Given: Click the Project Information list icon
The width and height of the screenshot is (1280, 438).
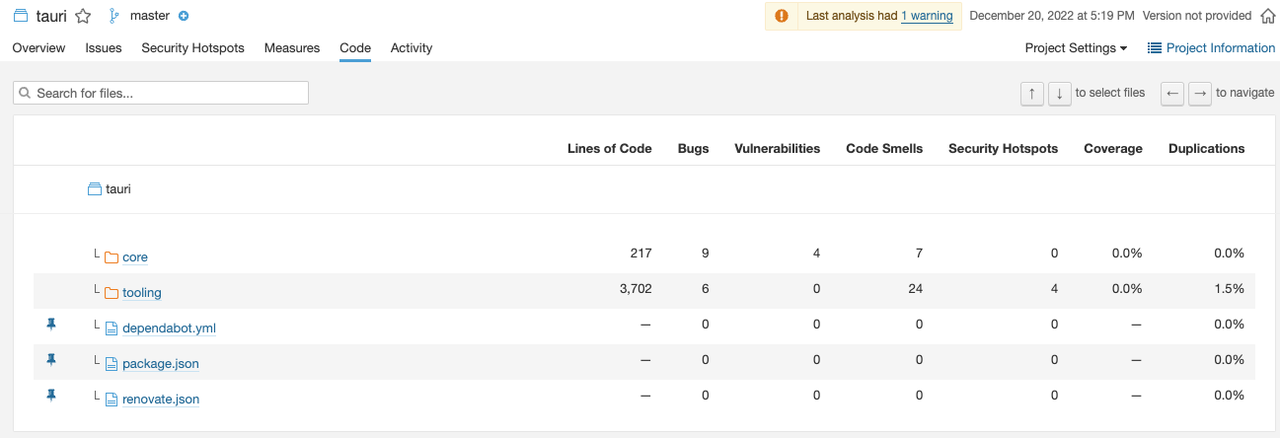Looking at the screenshot, I should (1154, 48).
